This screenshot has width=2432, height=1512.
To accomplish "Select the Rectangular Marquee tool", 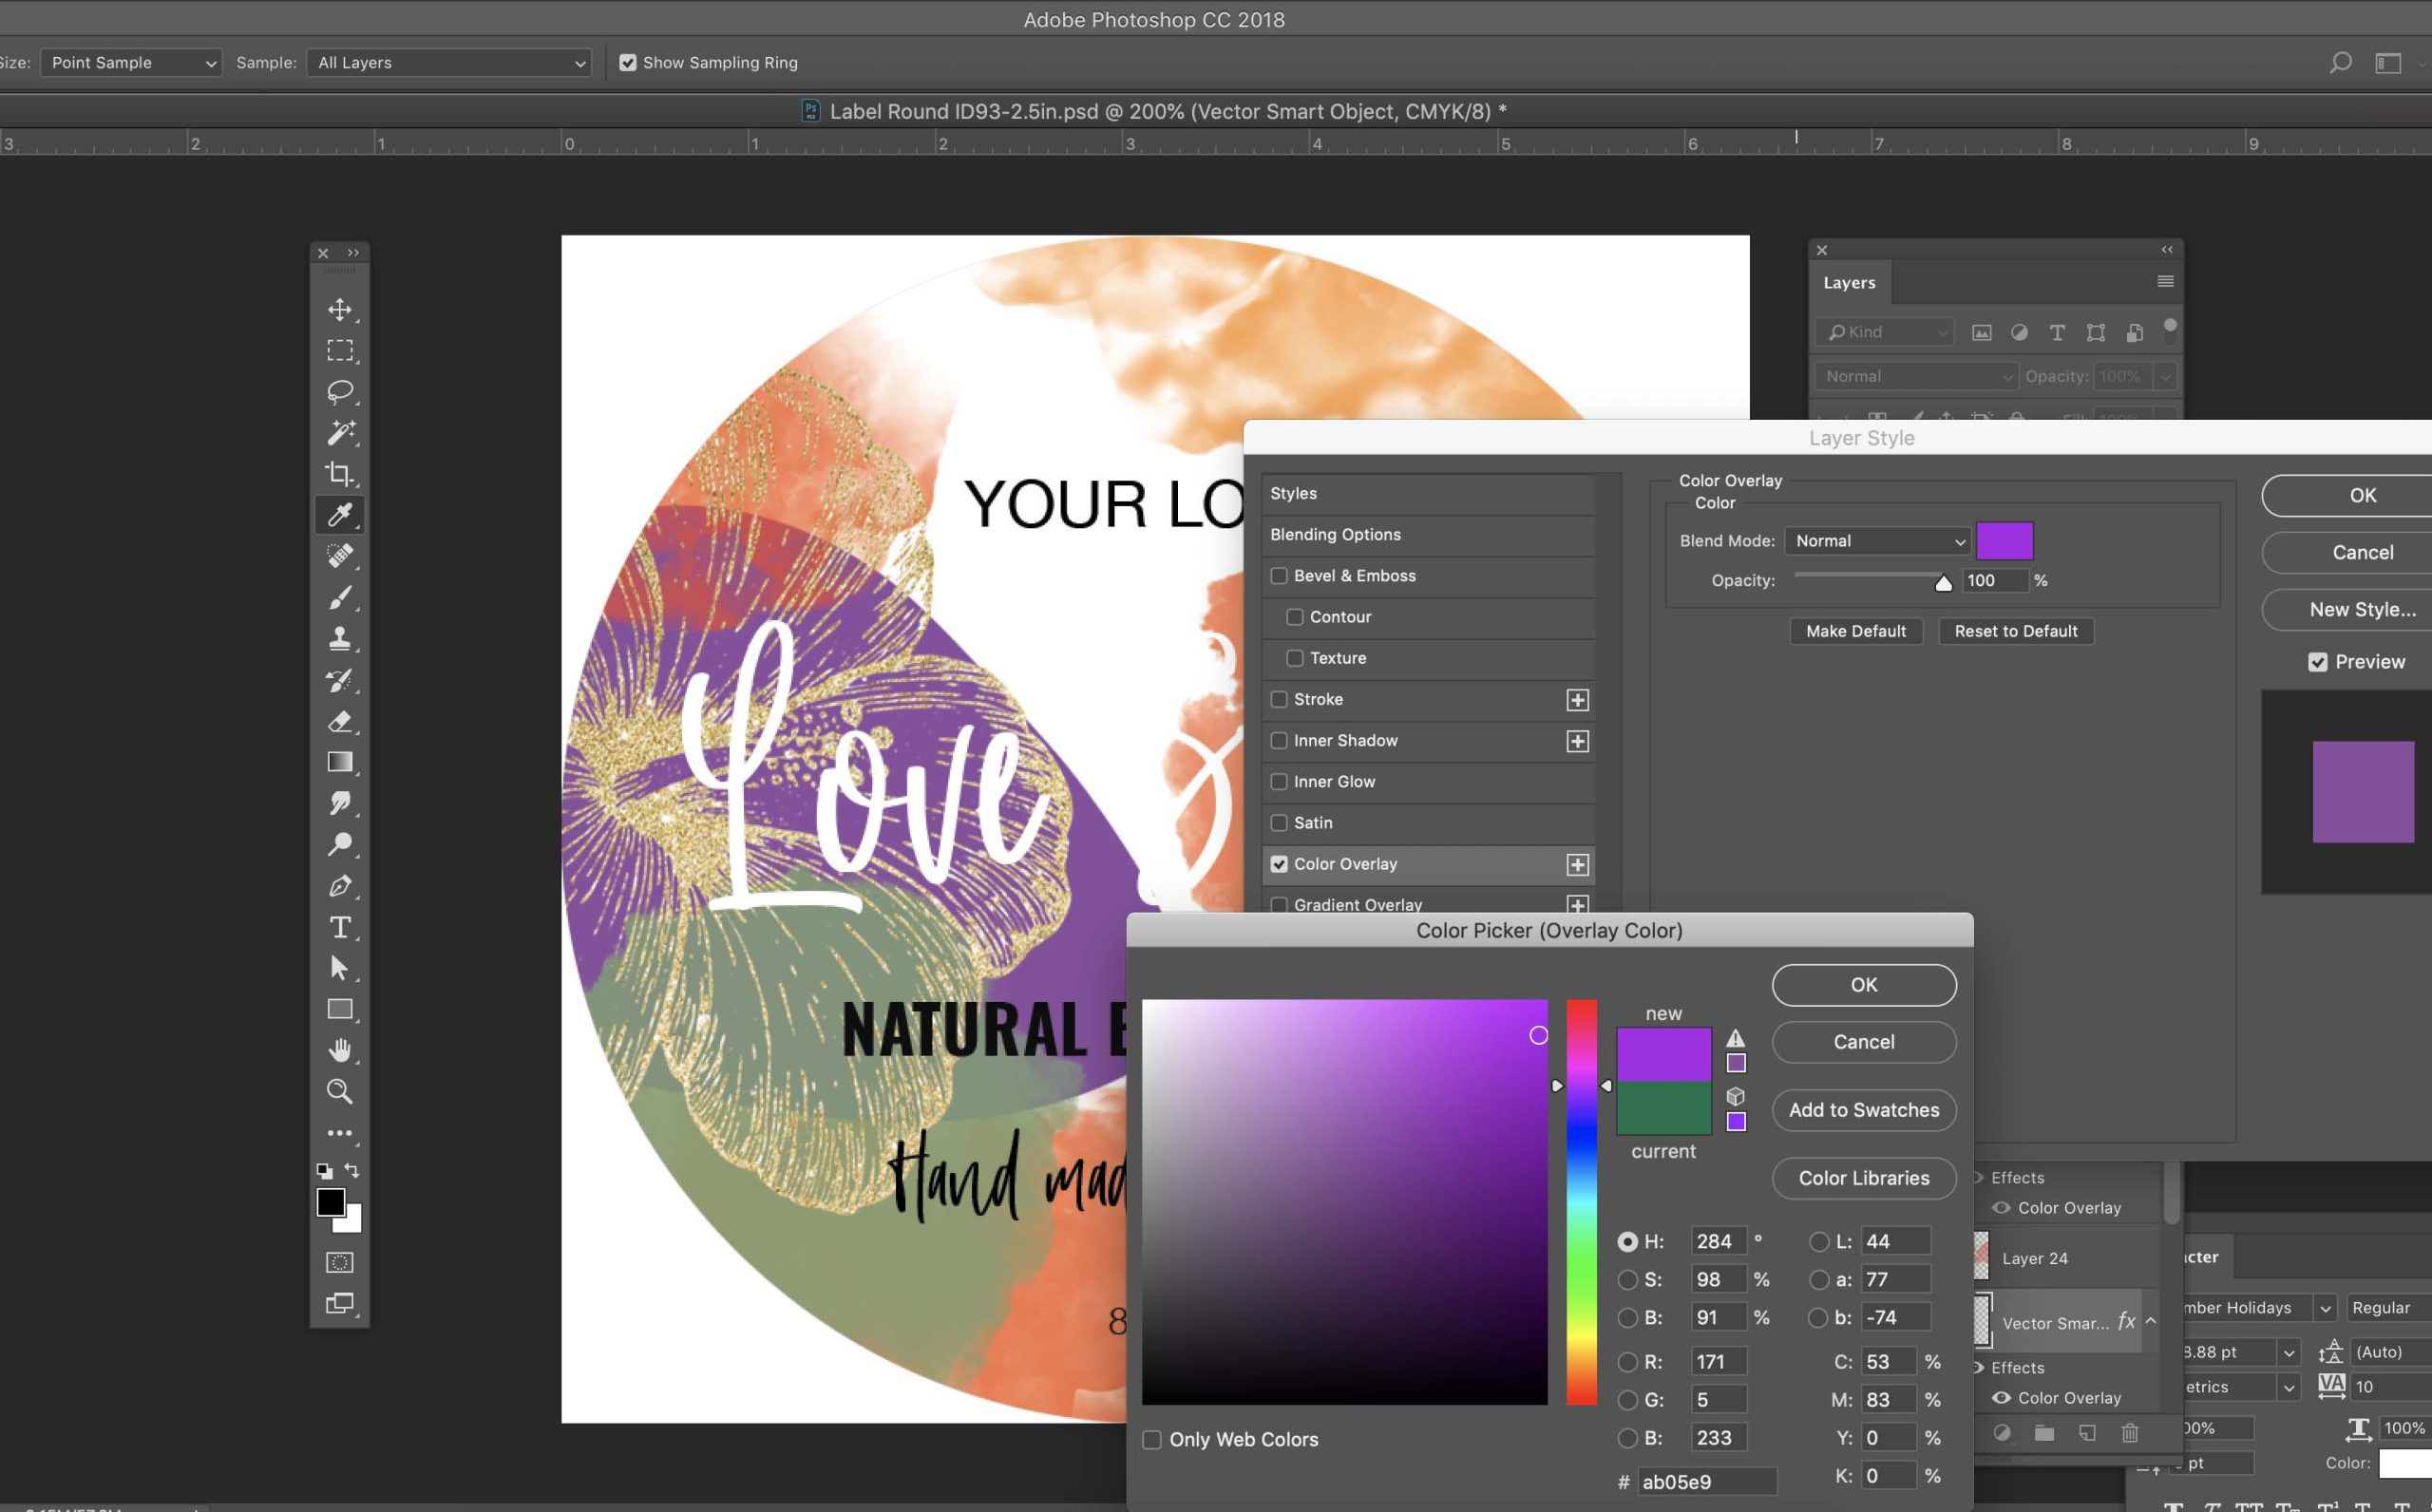I will [x=340, y=350].
